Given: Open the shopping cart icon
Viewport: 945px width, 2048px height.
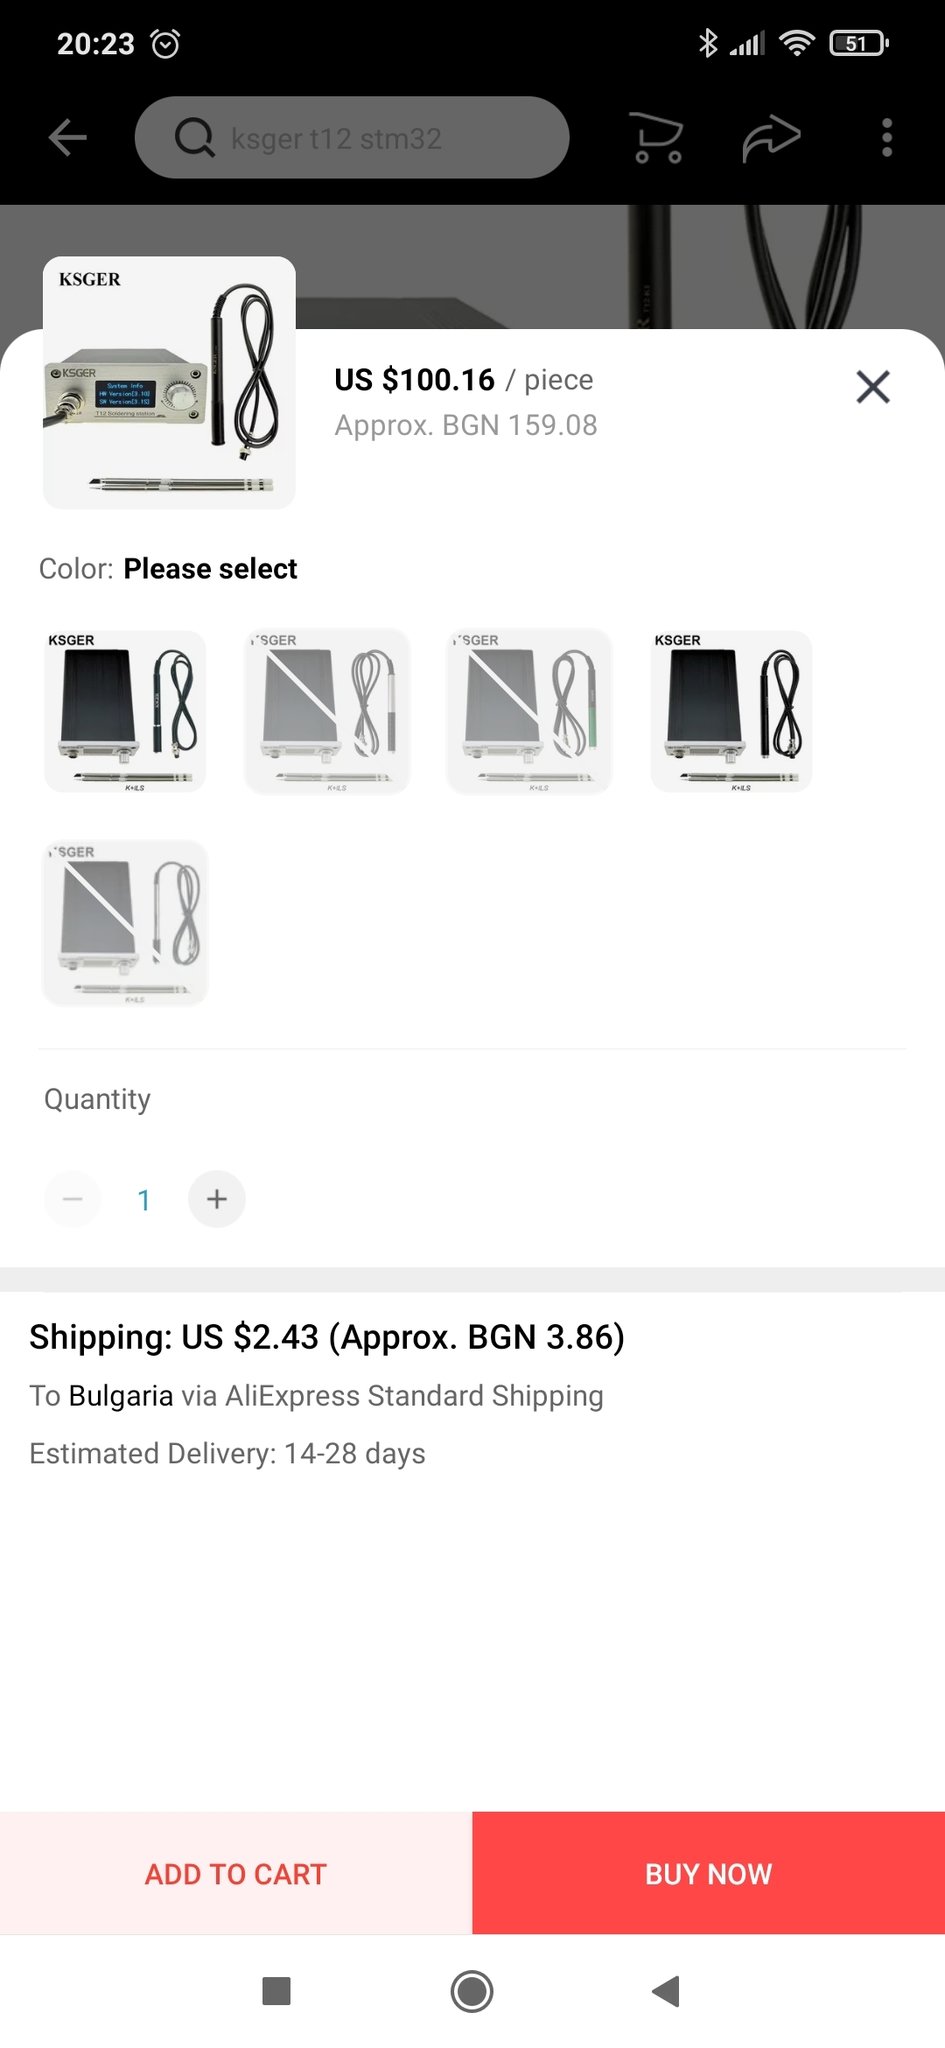Looking at the screenshot, I should 656,138.
